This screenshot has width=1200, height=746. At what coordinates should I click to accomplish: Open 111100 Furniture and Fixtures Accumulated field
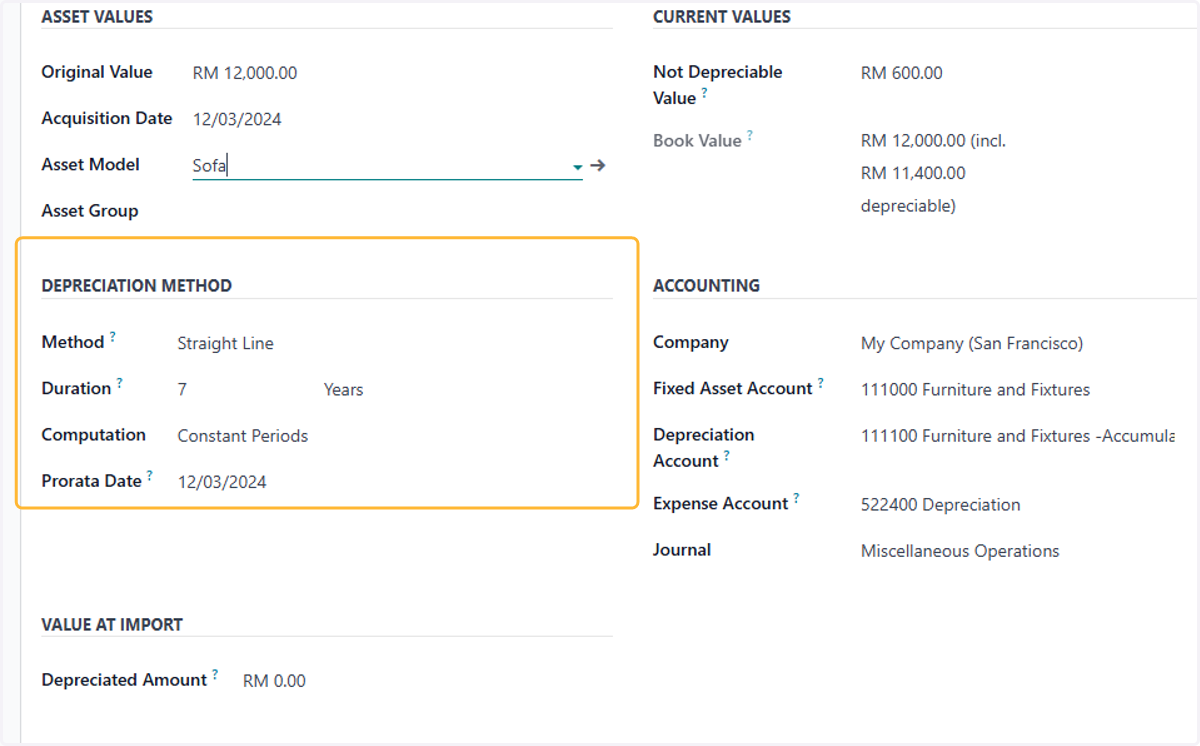1018,436
